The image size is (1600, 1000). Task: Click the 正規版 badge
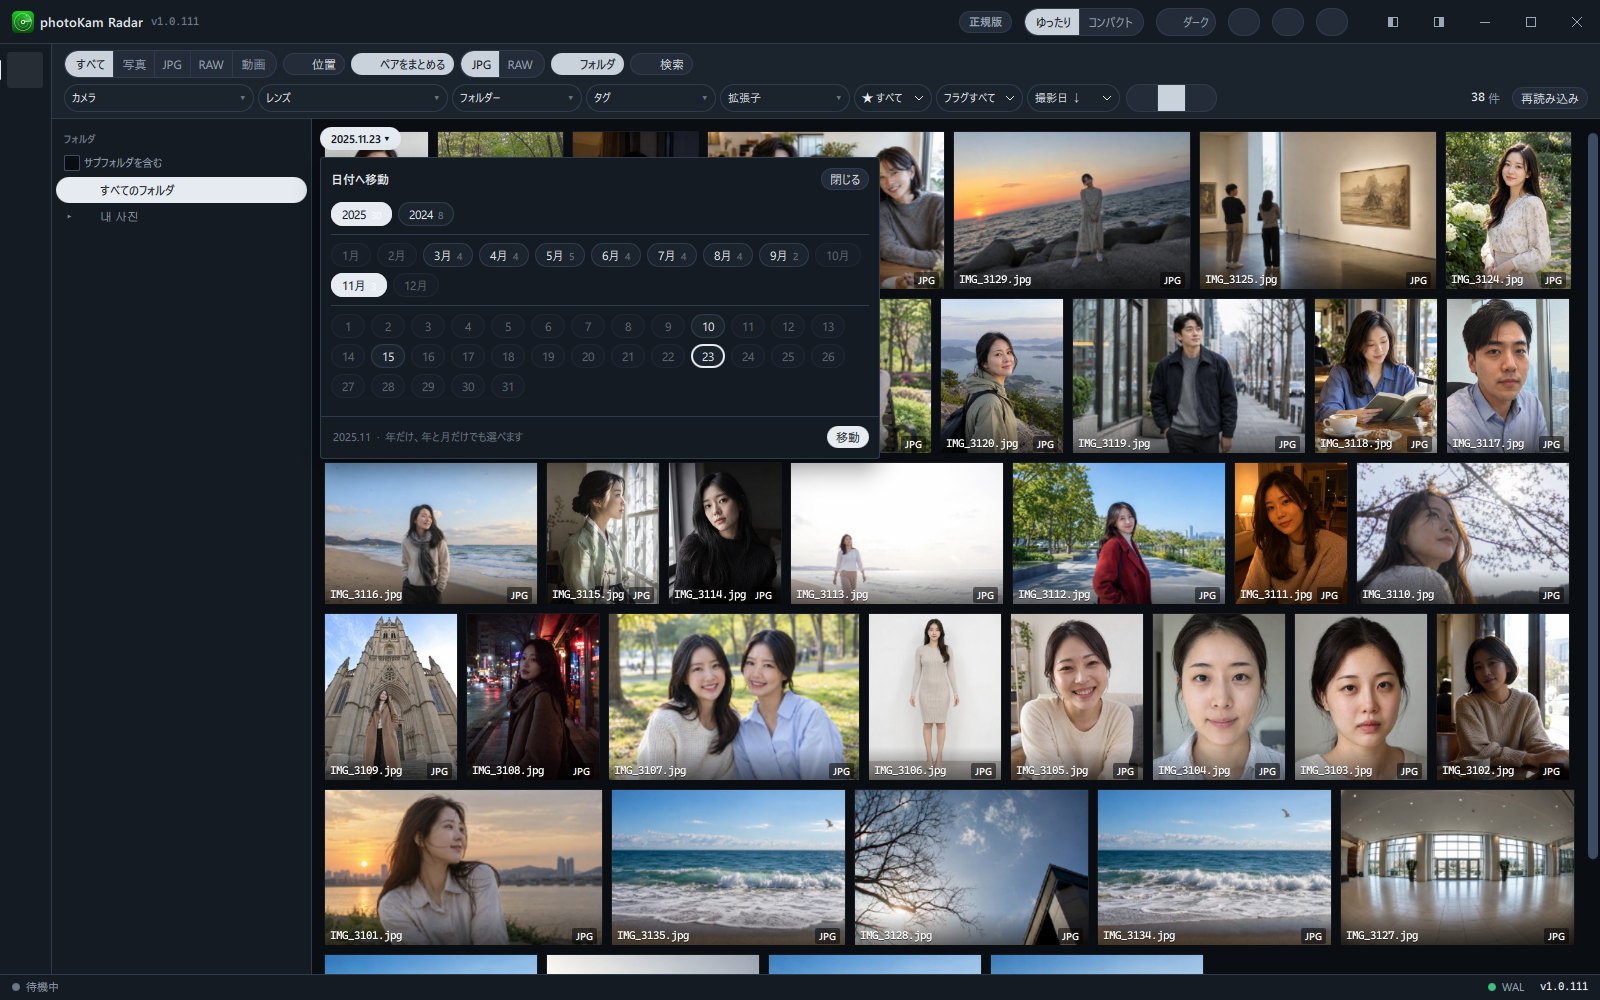pyautogui.click(x=985, y=22)
